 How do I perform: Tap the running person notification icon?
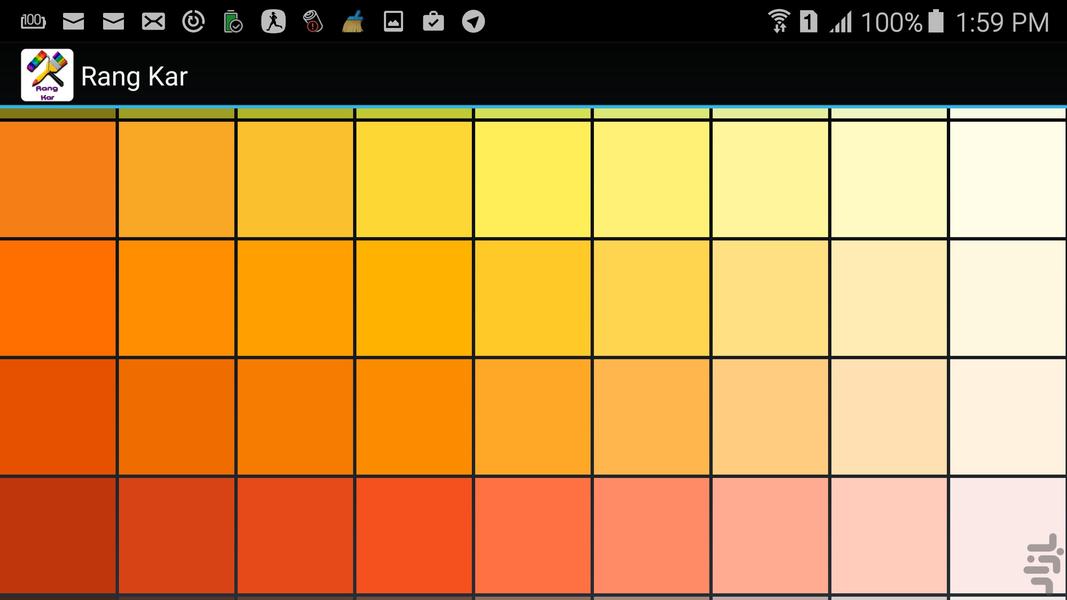click(273, 21)
